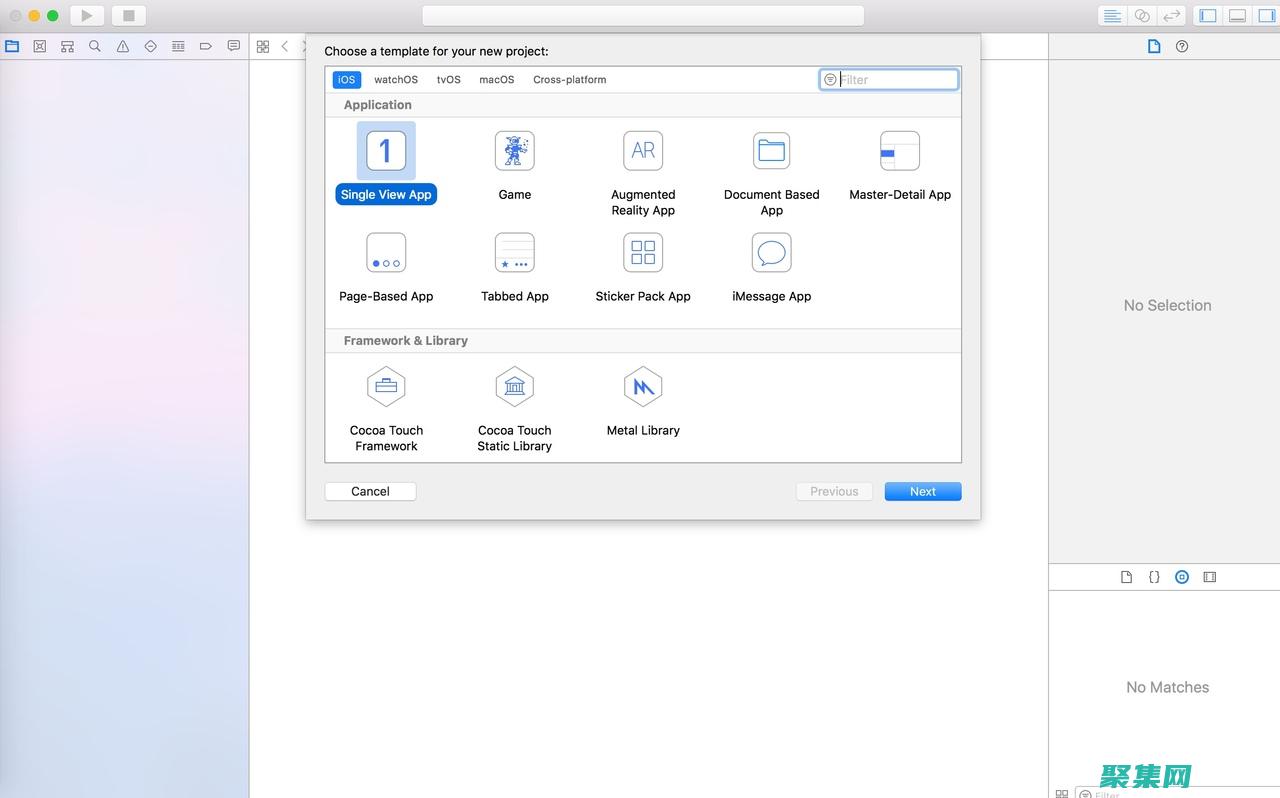The height and width of the screenshot is (798, 1280).
Task: Open the Media library
Action: click(1210, 577)
